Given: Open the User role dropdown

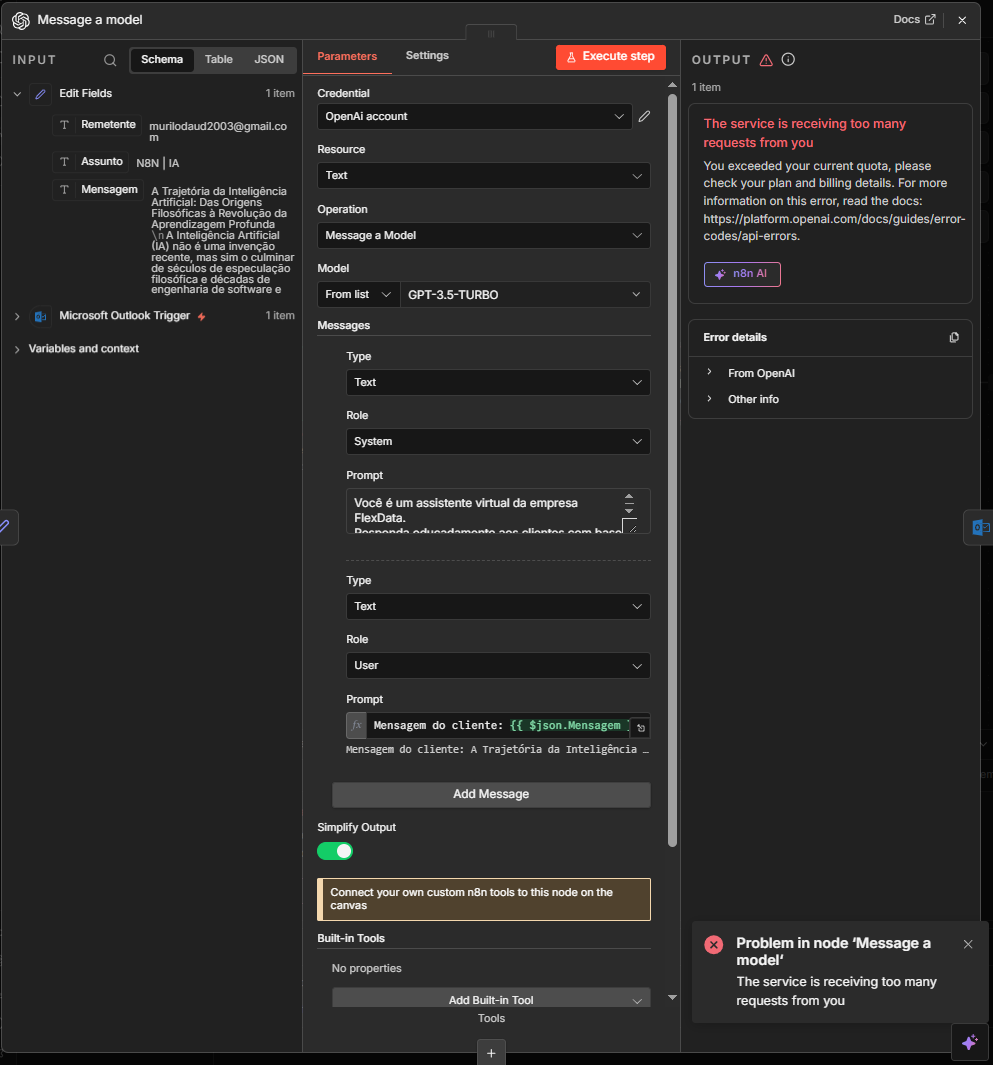Looking at the screenshot, I should coord(498,666).
